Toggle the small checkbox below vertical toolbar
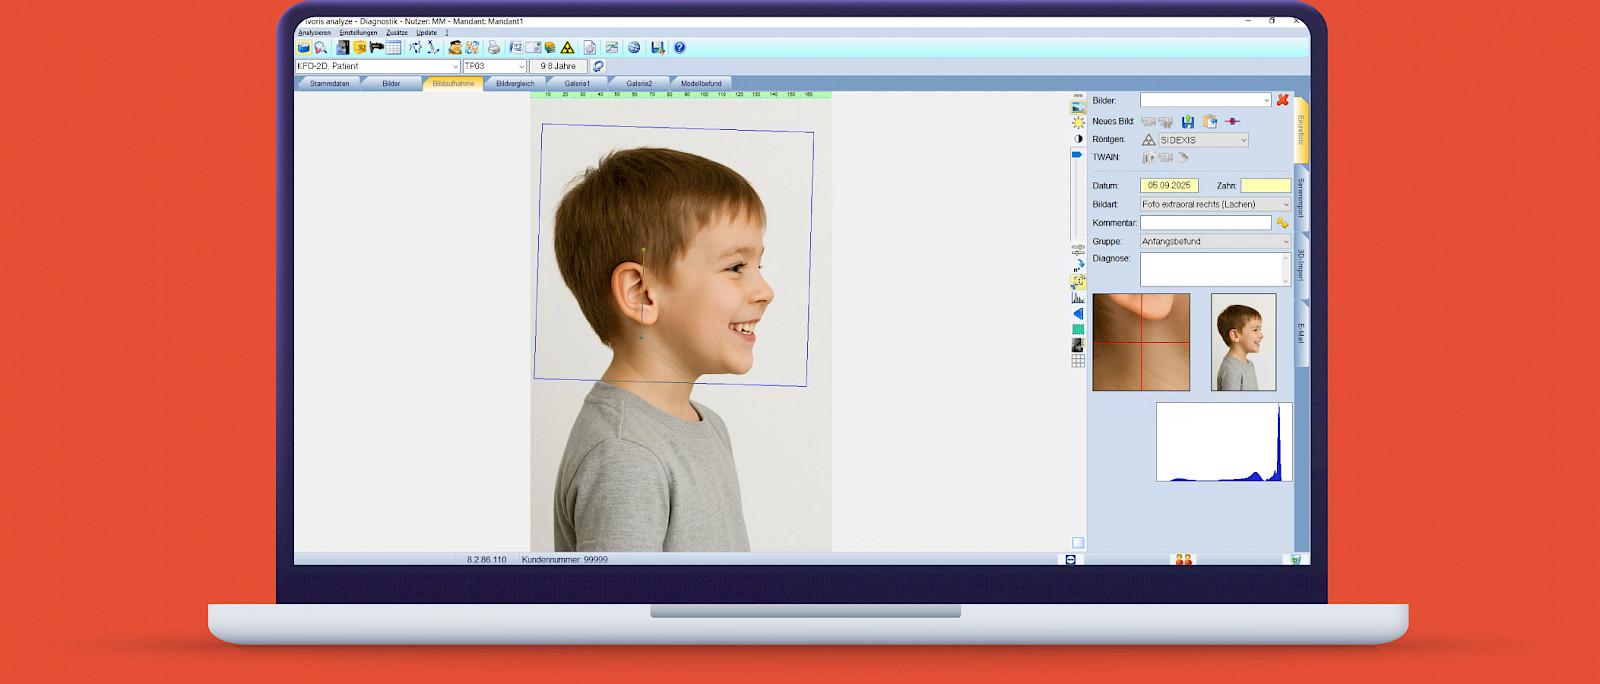 coord(1078,543)
